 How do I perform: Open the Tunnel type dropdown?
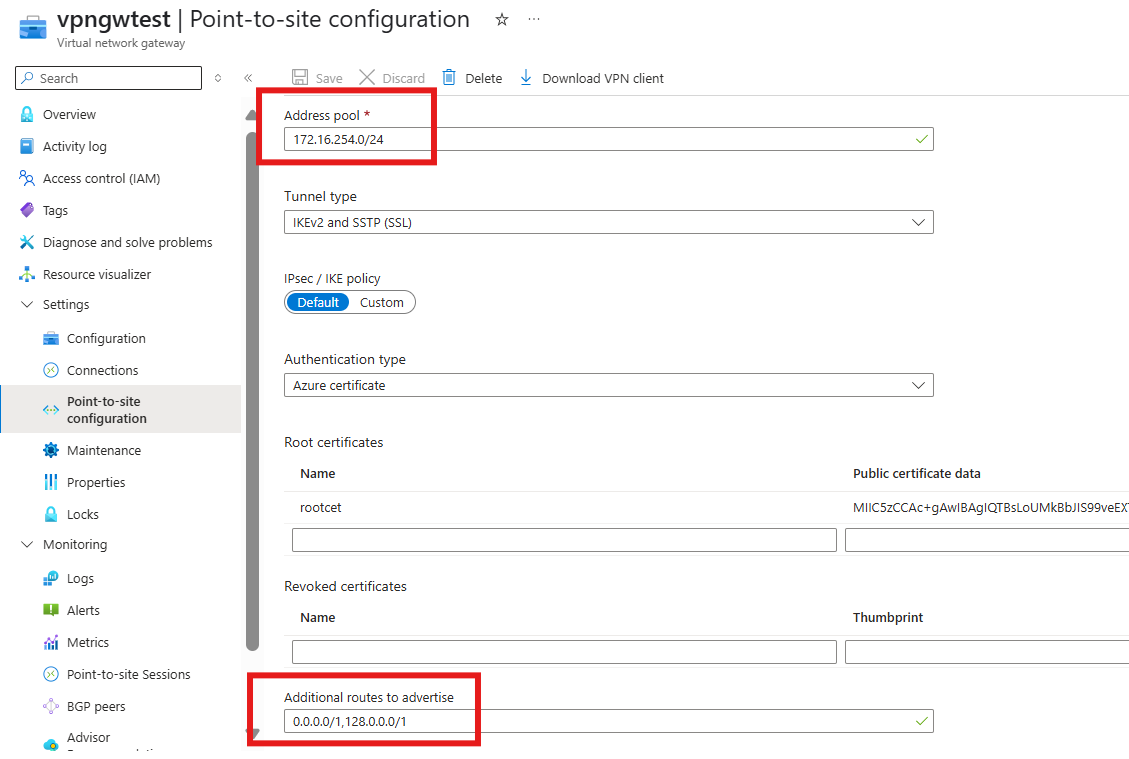point(918,222)
